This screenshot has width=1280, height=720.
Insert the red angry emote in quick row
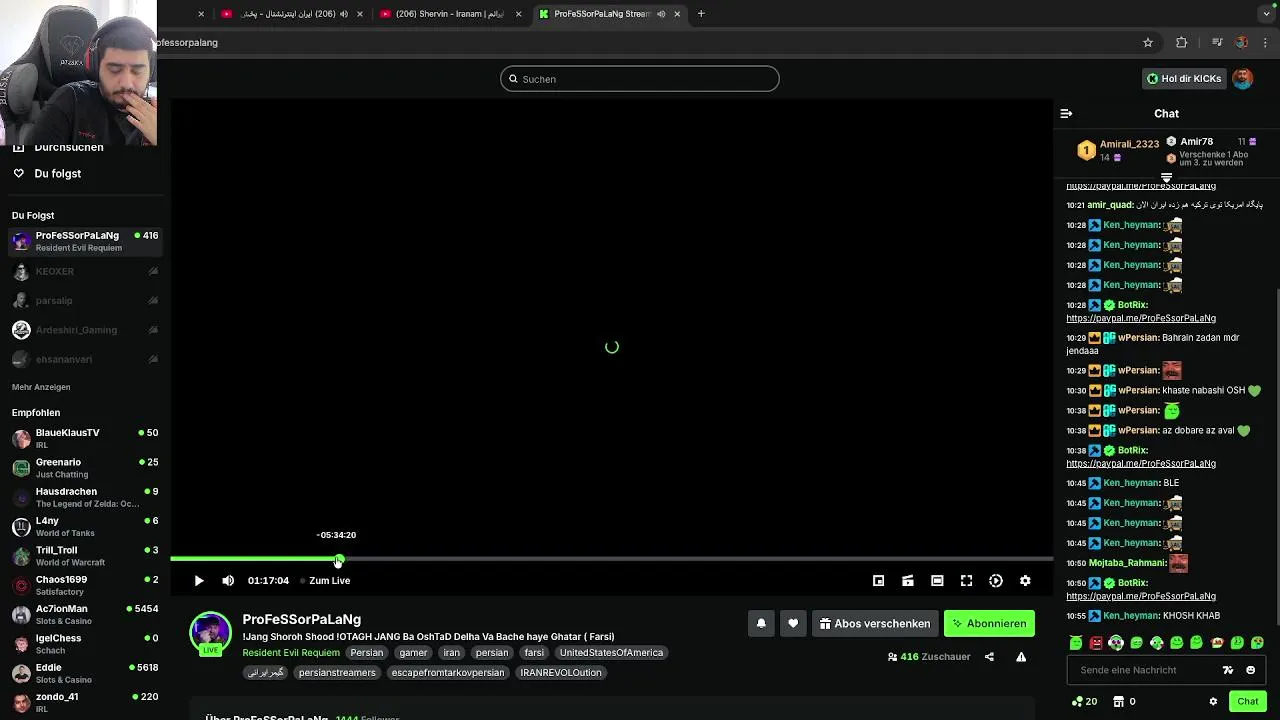coord(1096,643)
